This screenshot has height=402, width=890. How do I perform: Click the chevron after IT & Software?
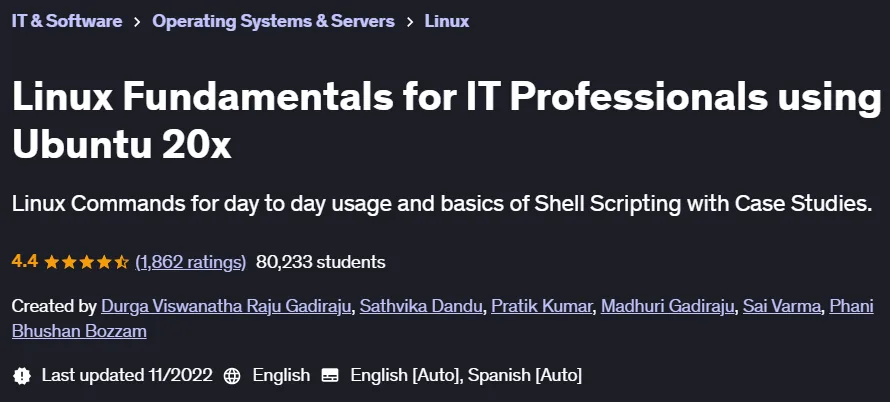(137, 22)
